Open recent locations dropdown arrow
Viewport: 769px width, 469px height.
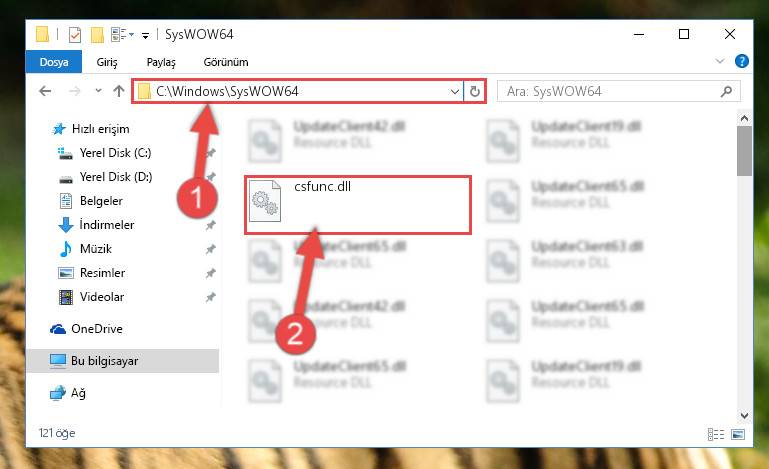(98, 90)
